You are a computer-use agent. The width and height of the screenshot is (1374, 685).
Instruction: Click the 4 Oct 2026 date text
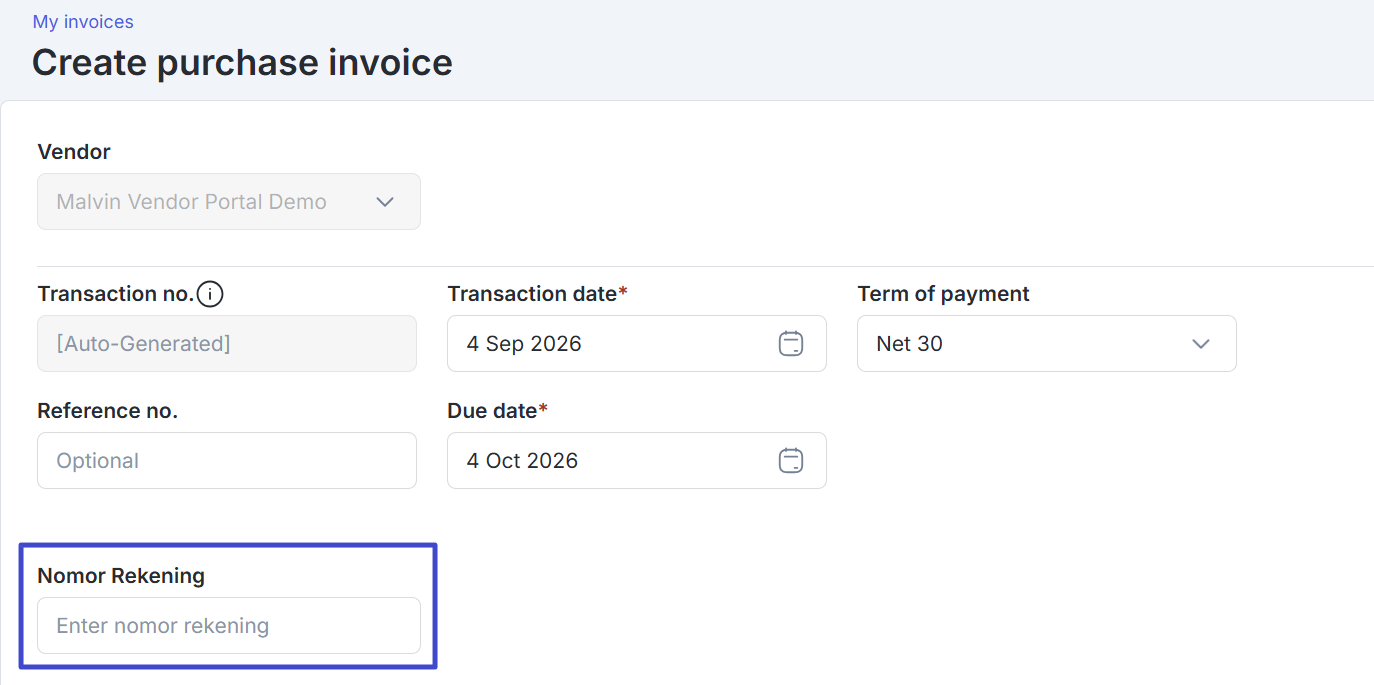(x=522, y=461)
